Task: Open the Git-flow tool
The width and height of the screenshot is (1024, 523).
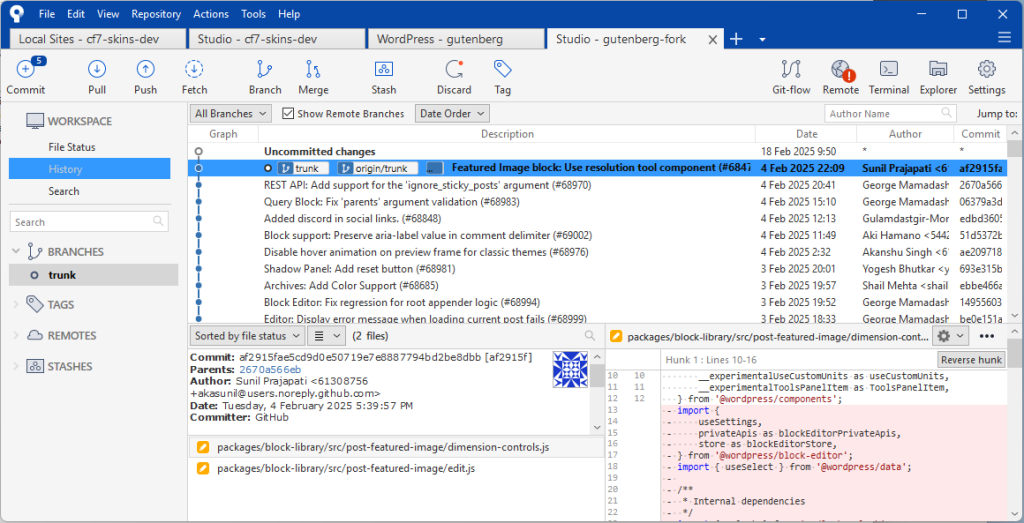Action: pos(791,70)
